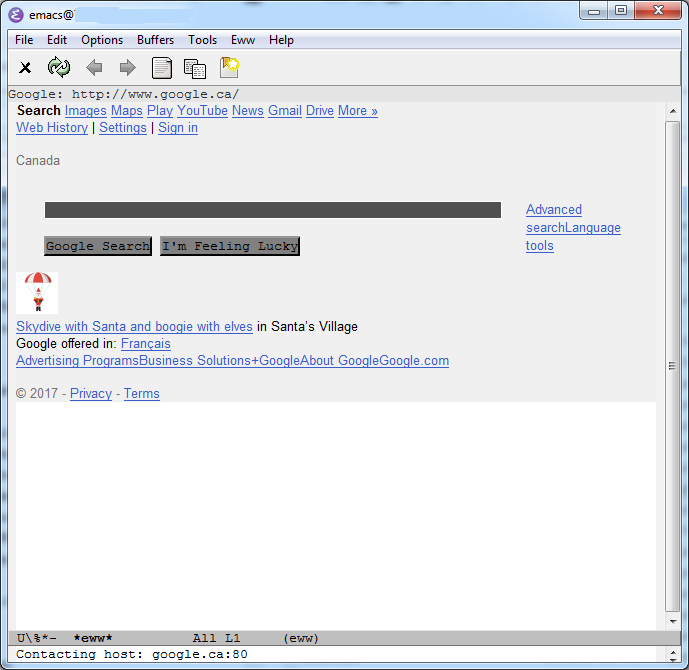
Task: Click the Emacs logo in the title bar
Action: 16,15
